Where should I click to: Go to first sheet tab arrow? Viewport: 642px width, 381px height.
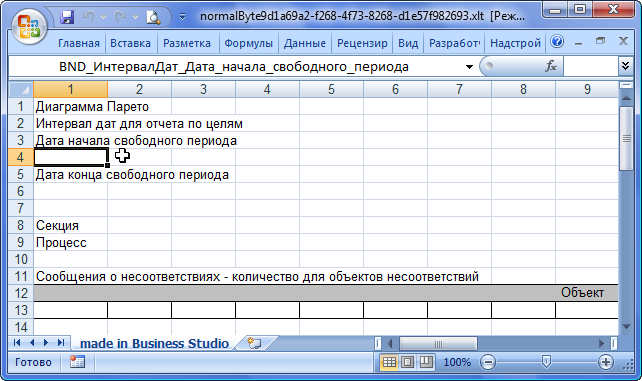tap(17, 343)
